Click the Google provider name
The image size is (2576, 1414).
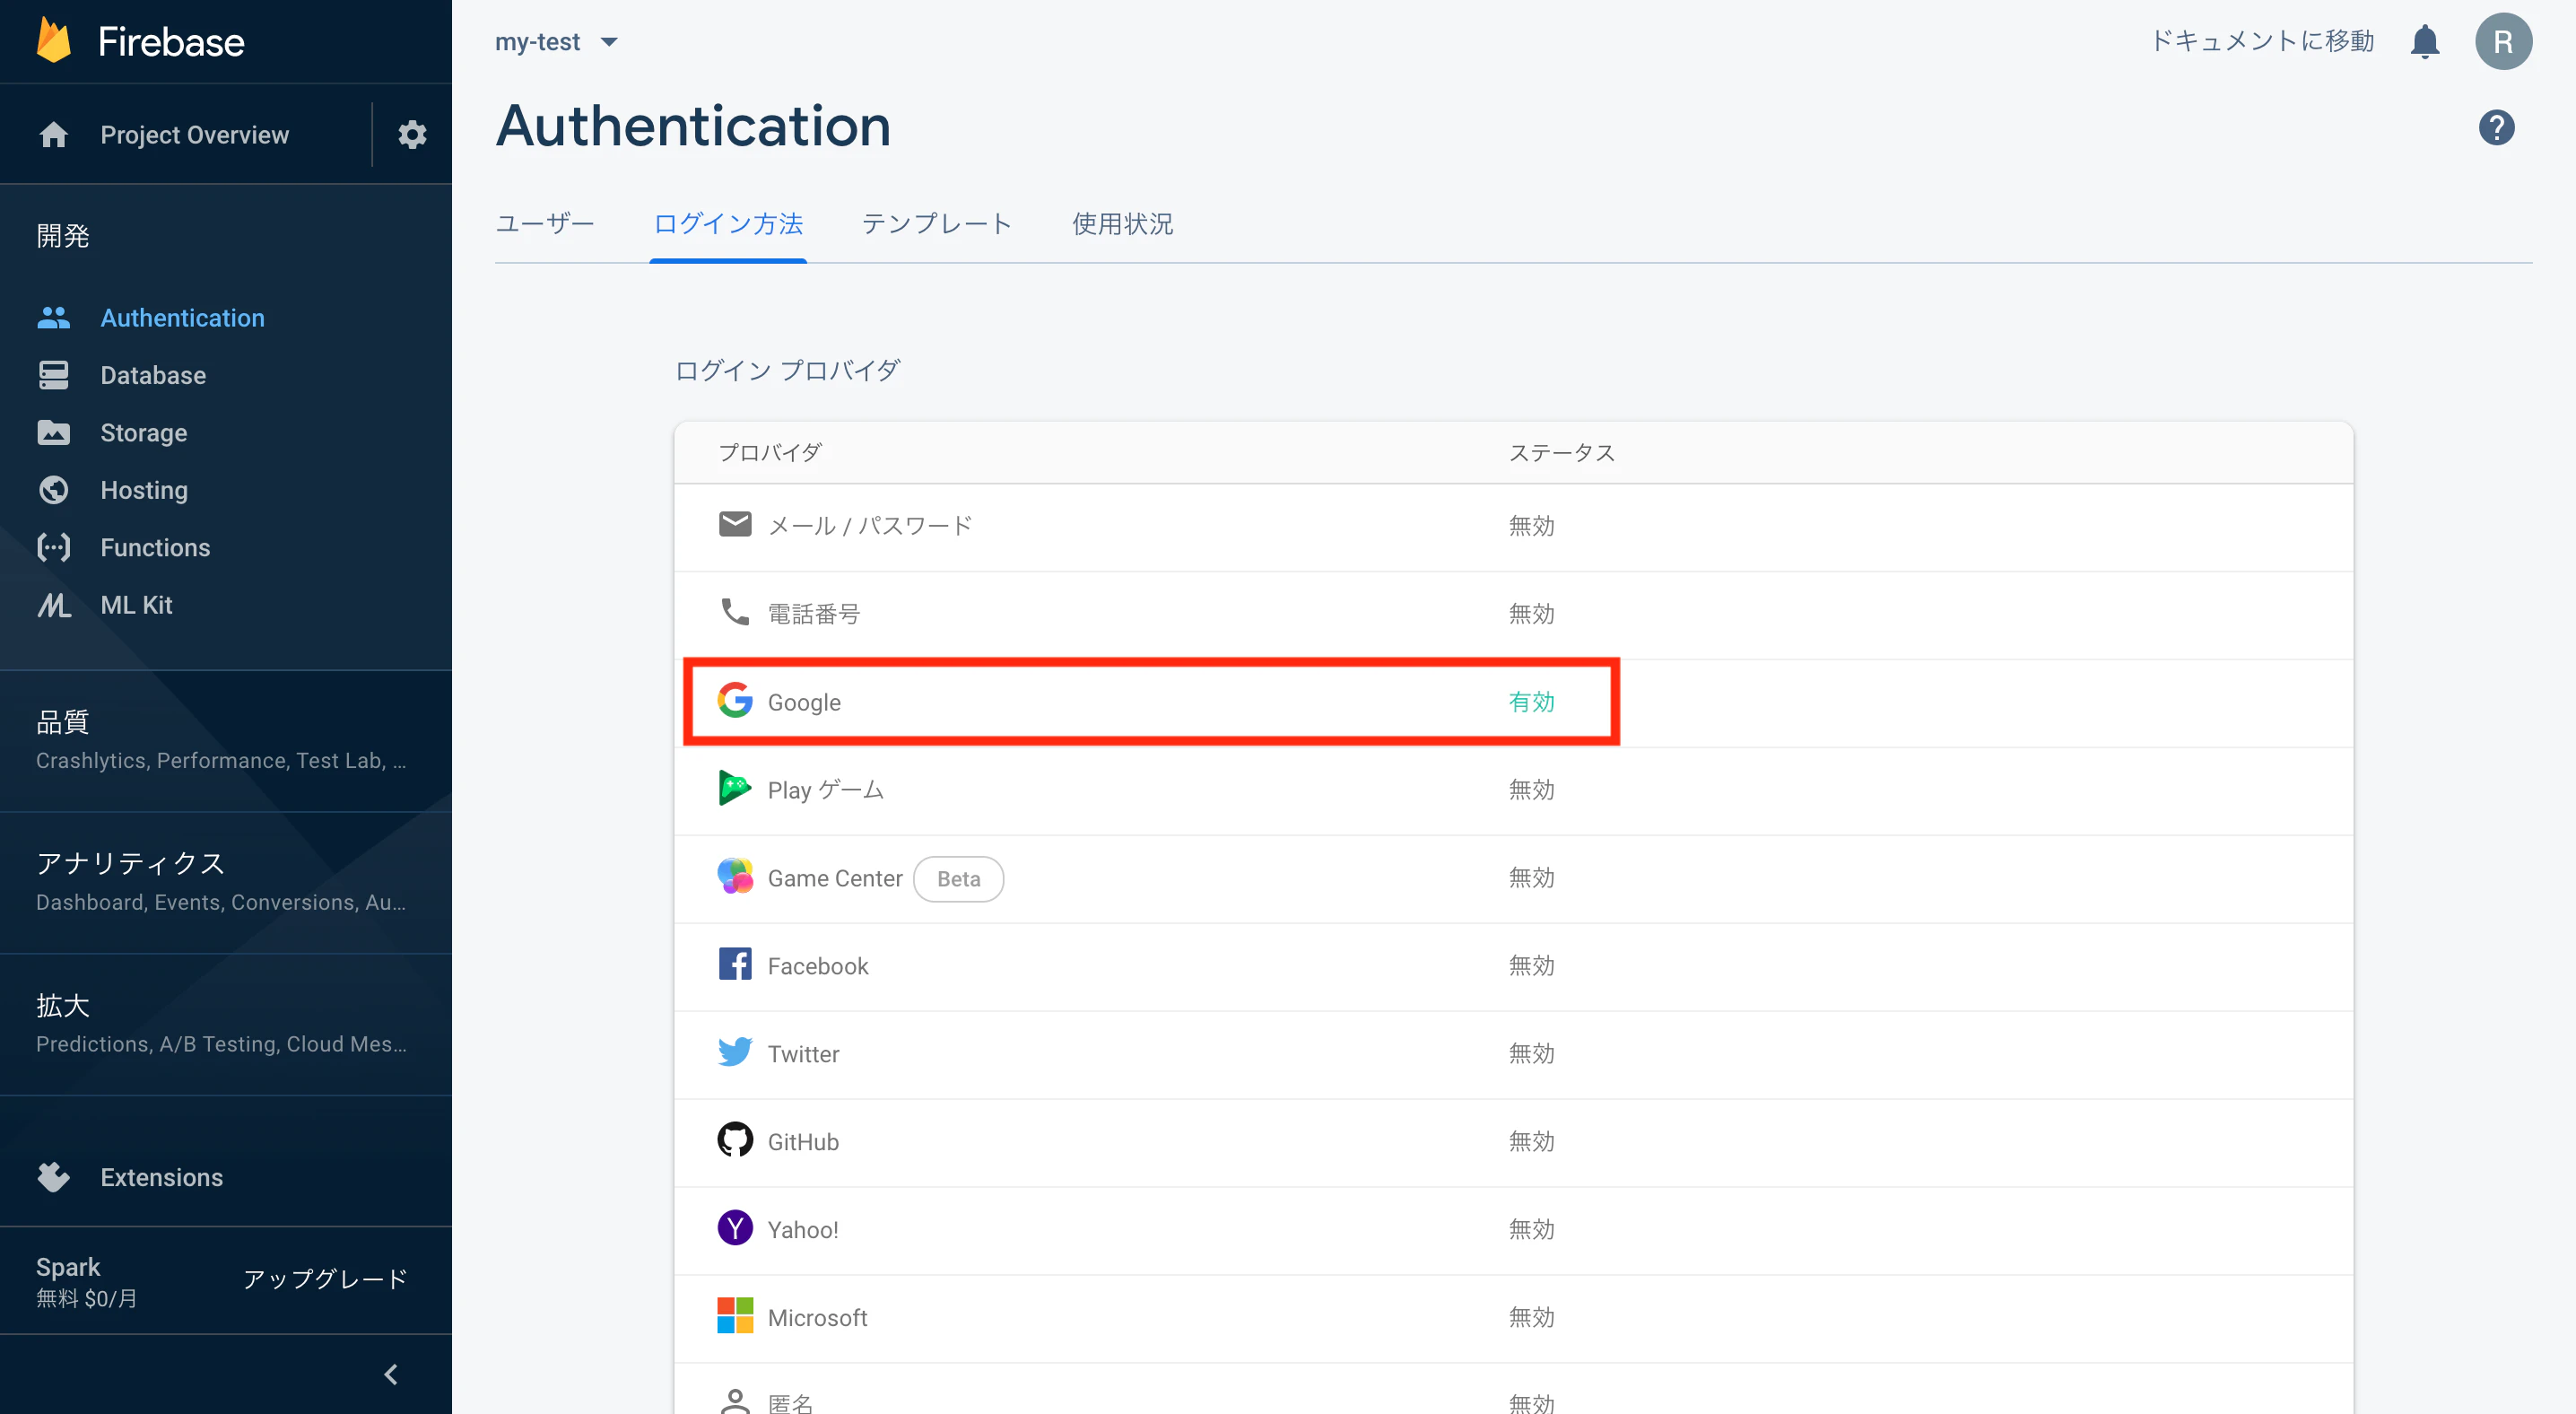[804, 702]
